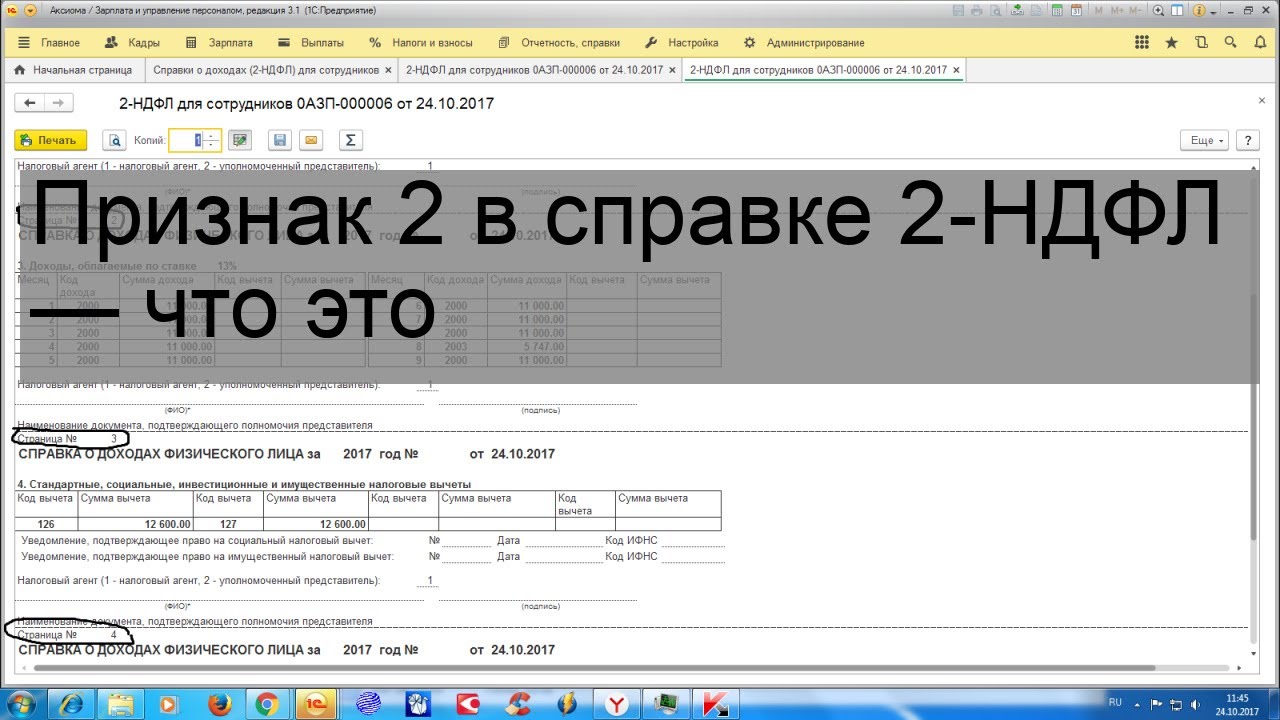Click income code cell 2003
The image size is (1280, 720).
(456, 347)
